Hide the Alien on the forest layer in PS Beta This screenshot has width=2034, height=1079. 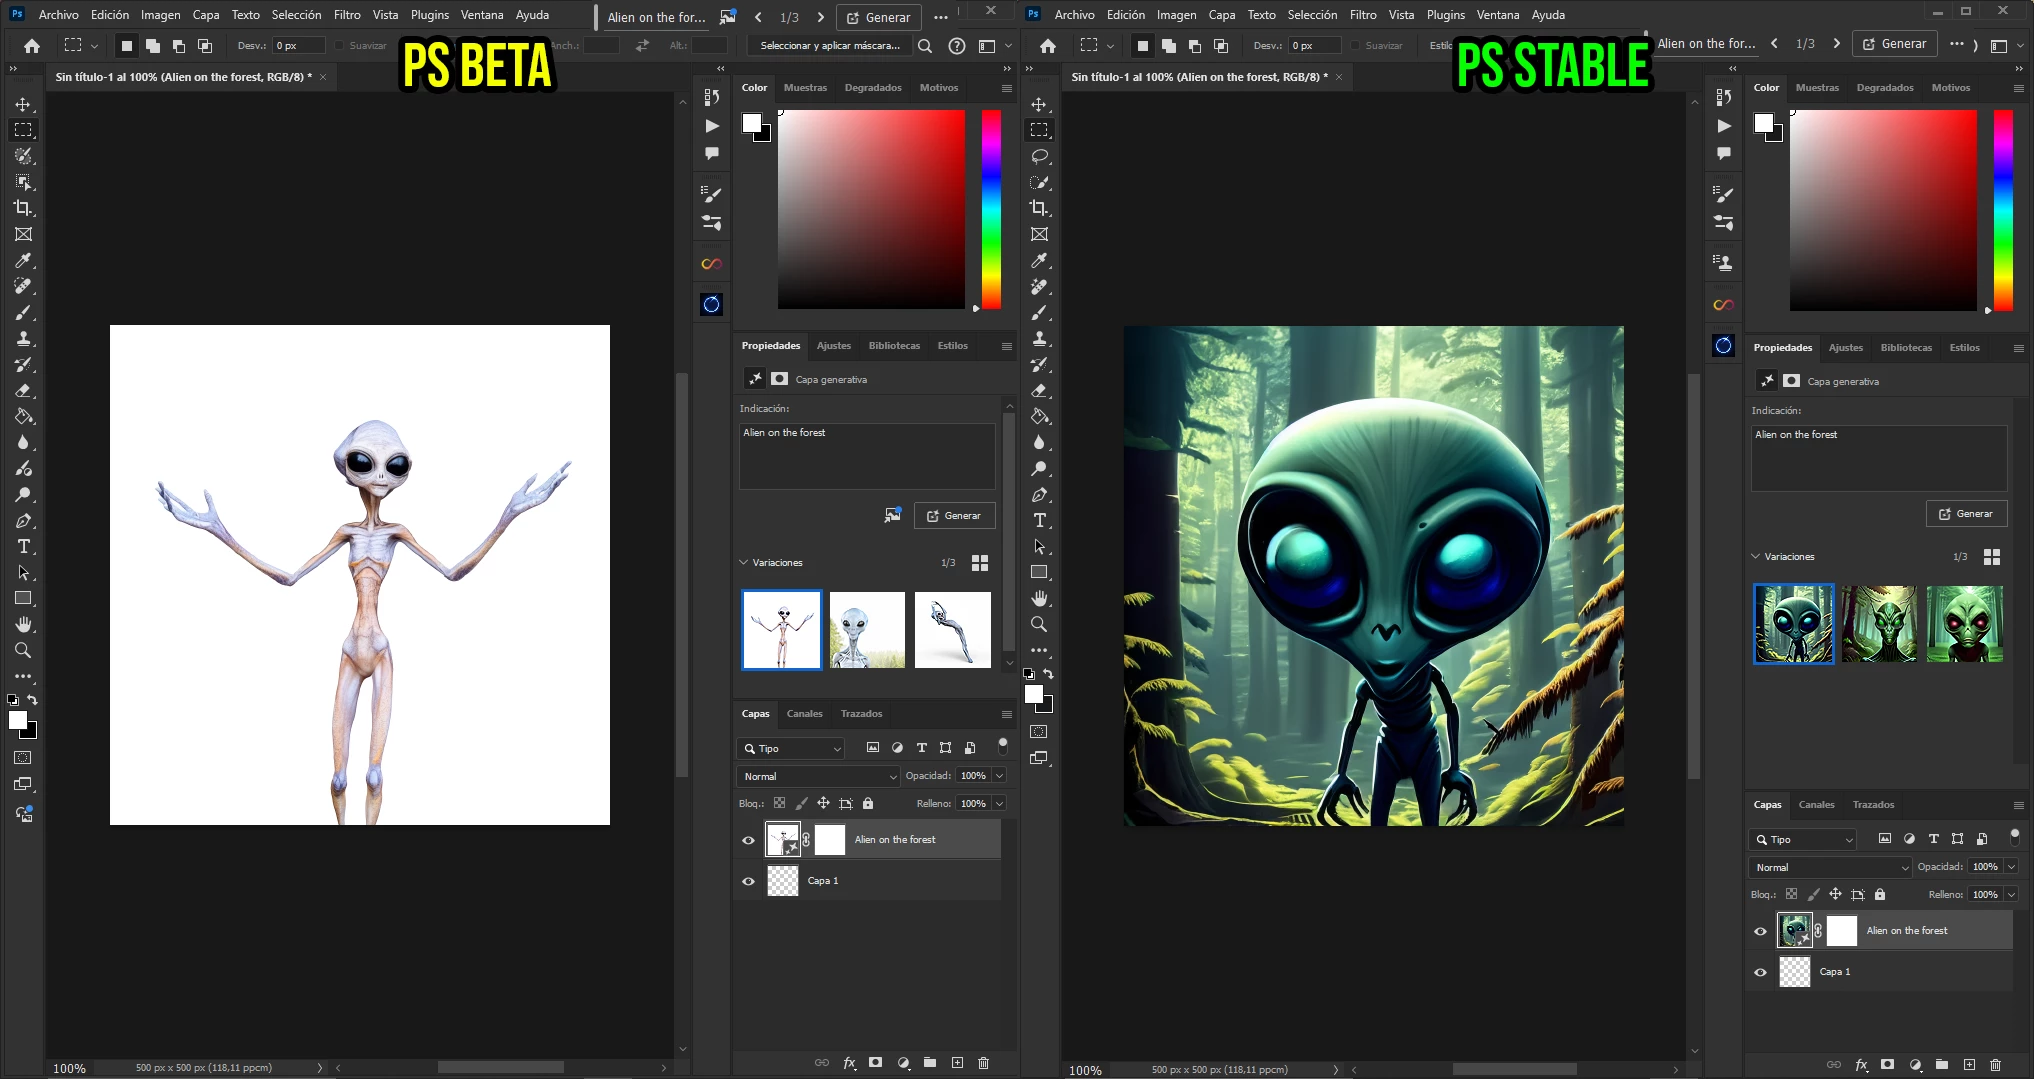click(748, 840)
